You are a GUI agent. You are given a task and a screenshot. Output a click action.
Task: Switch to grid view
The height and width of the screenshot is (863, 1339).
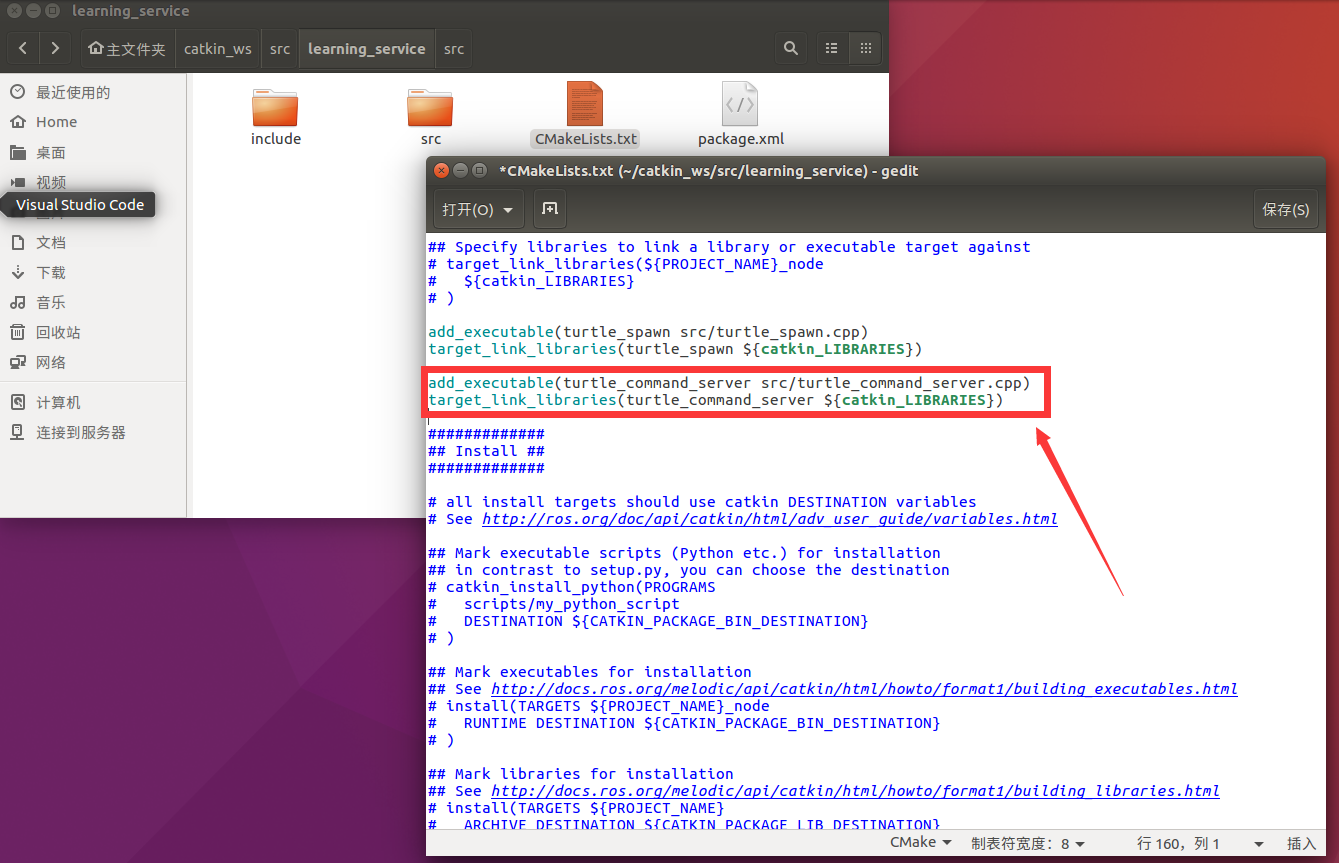click(864, 47)
